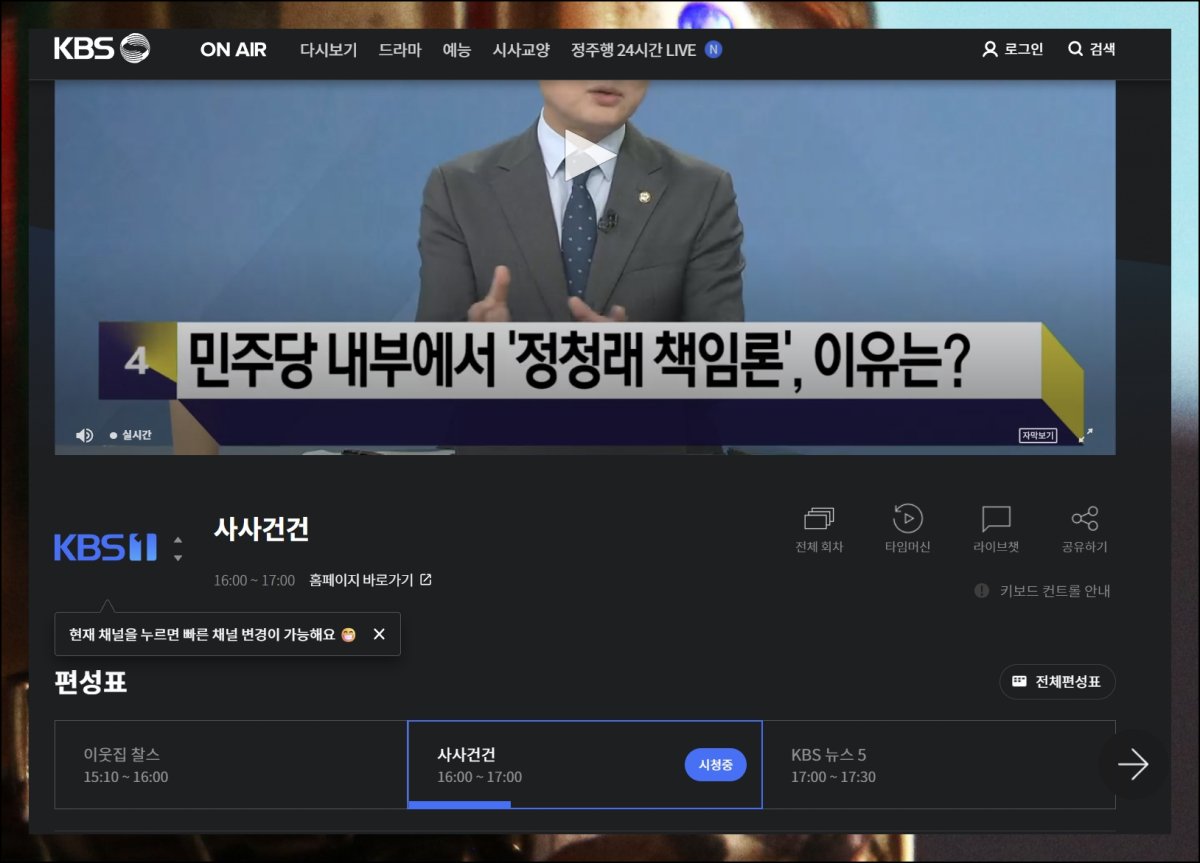Click the 실시간 live indicator
Viewport: 1200px width, 863px height.
coord(131,435)
